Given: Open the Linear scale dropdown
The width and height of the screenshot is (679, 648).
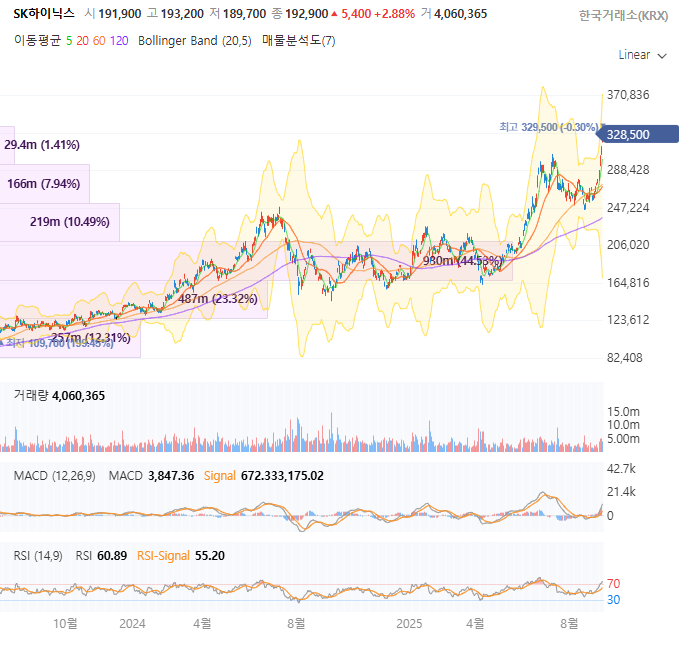Looking at the screenshot, I should 642,55.
